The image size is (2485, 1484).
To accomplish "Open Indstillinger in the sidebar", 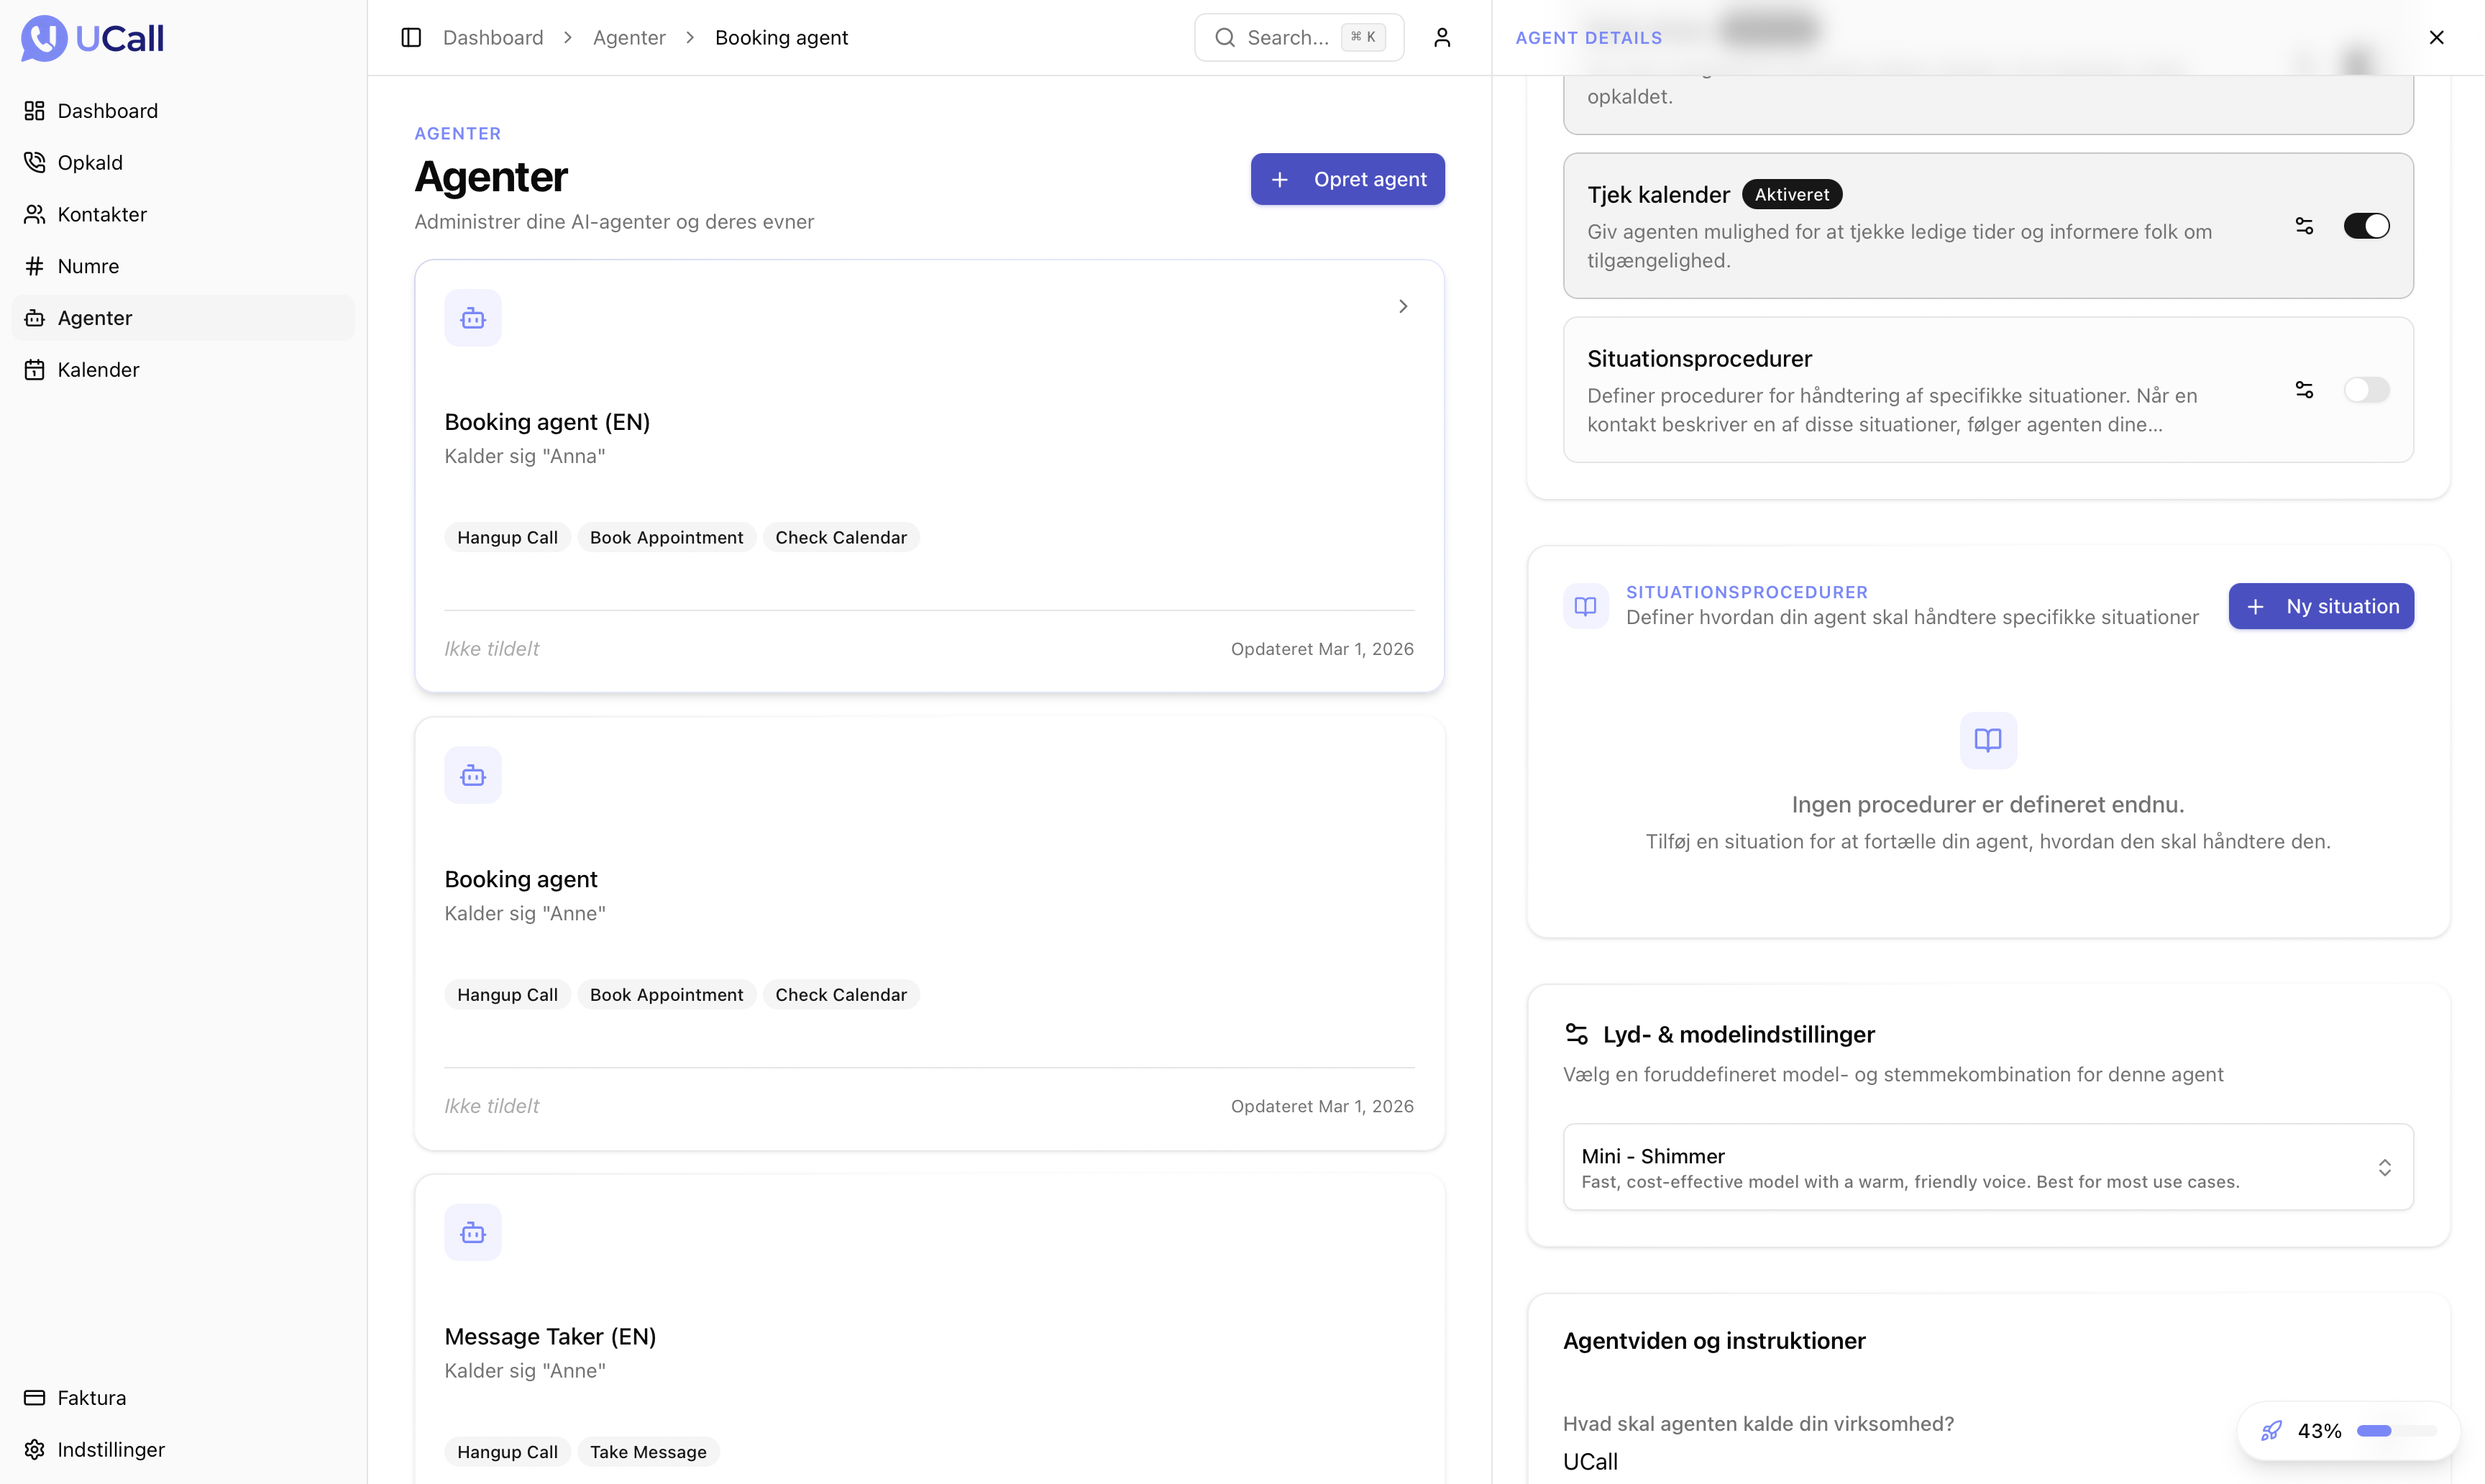I will click(183, 1450).
